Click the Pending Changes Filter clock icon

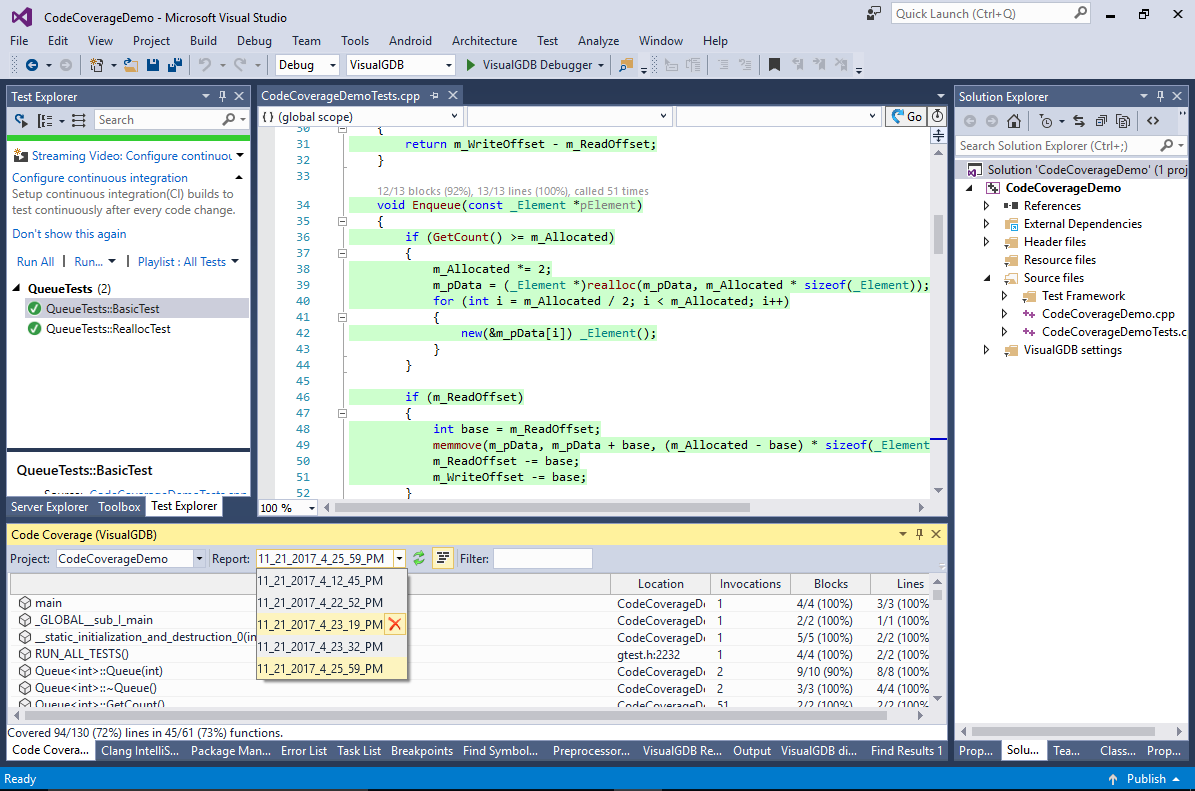[x=1046, y=120]
